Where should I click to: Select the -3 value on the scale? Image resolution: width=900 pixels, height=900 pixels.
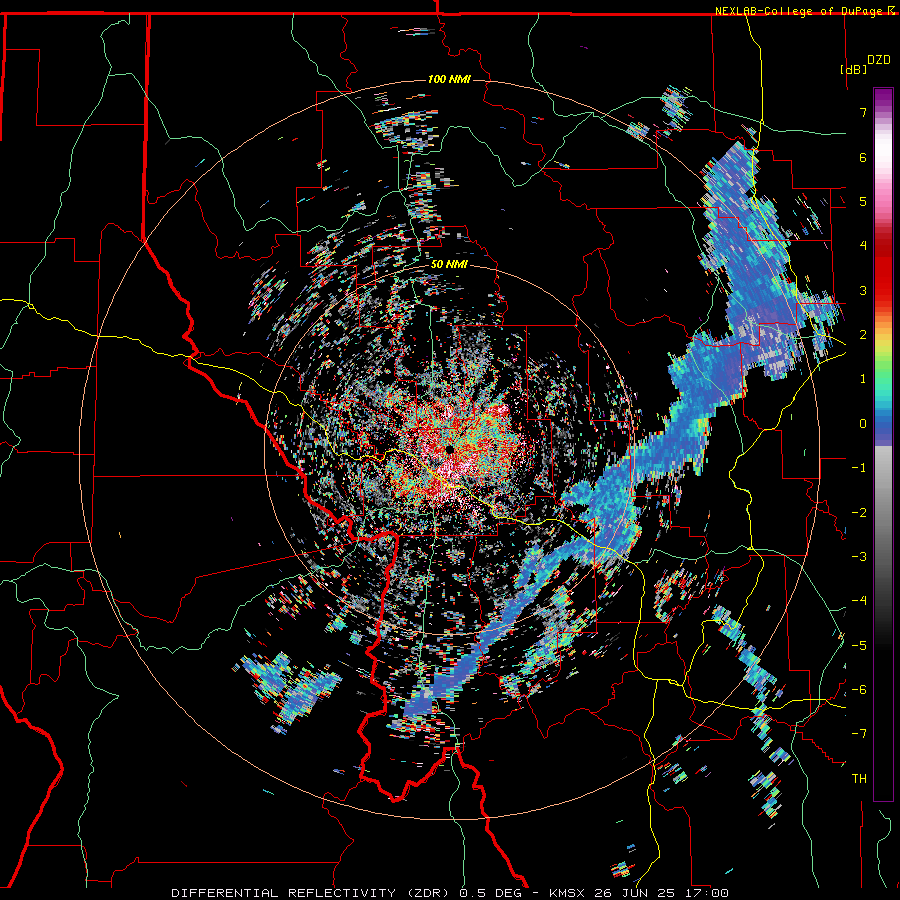coord(859,556)
